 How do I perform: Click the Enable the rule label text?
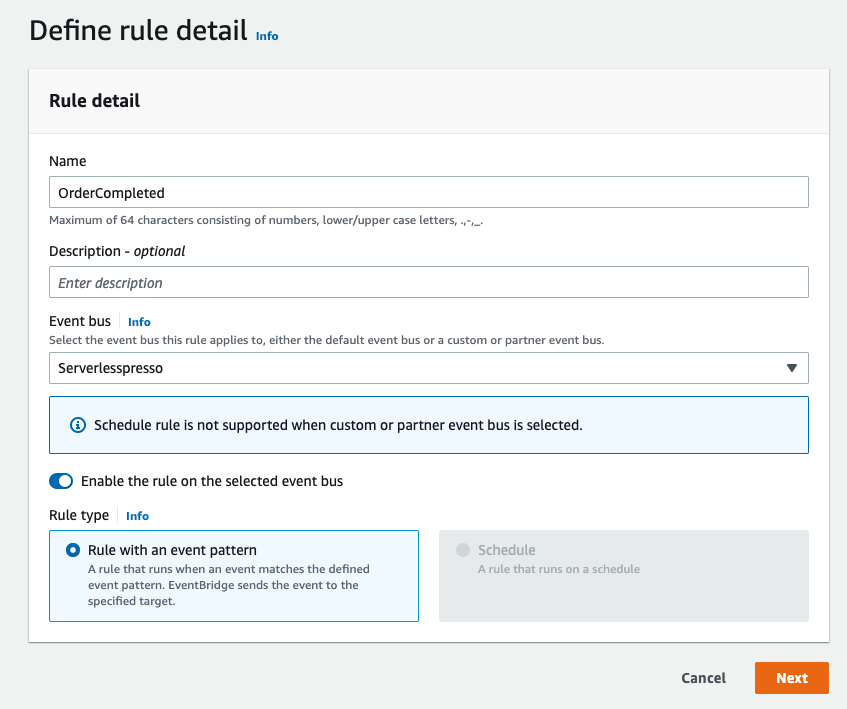pyautogui.click(x=212, y=481)
